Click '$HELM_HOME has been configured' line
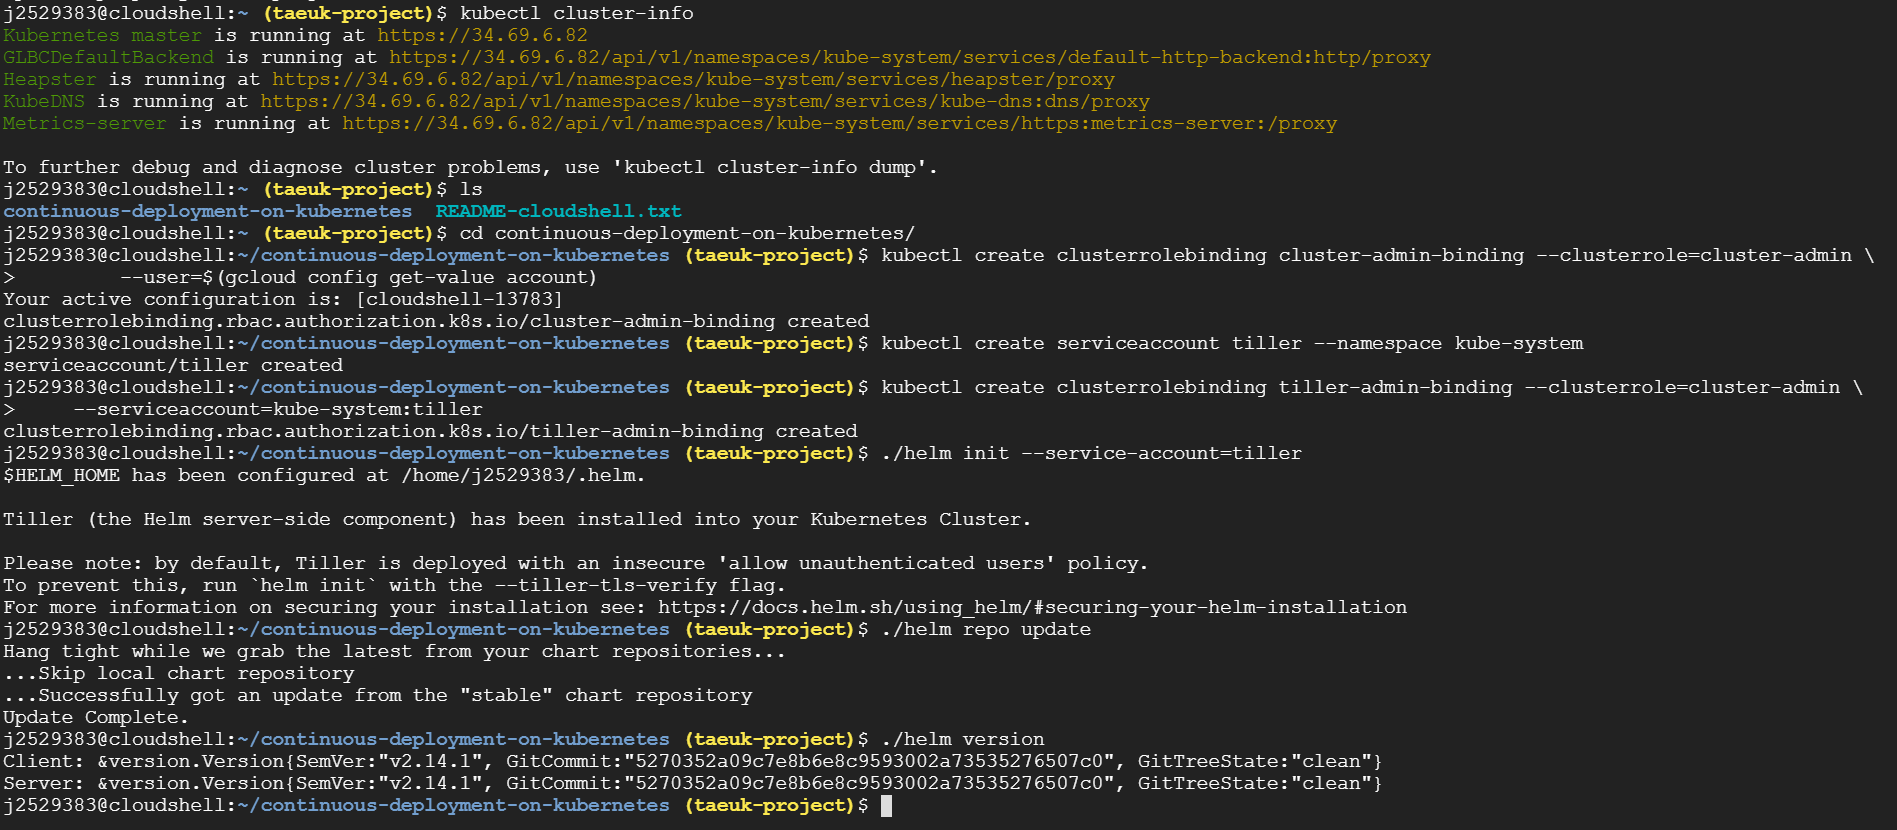 [x=324, y=475]
